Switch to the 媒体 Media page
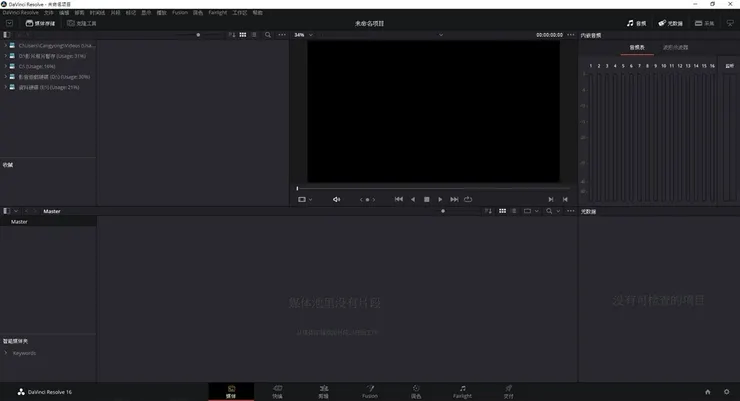 tap(231, 392)
